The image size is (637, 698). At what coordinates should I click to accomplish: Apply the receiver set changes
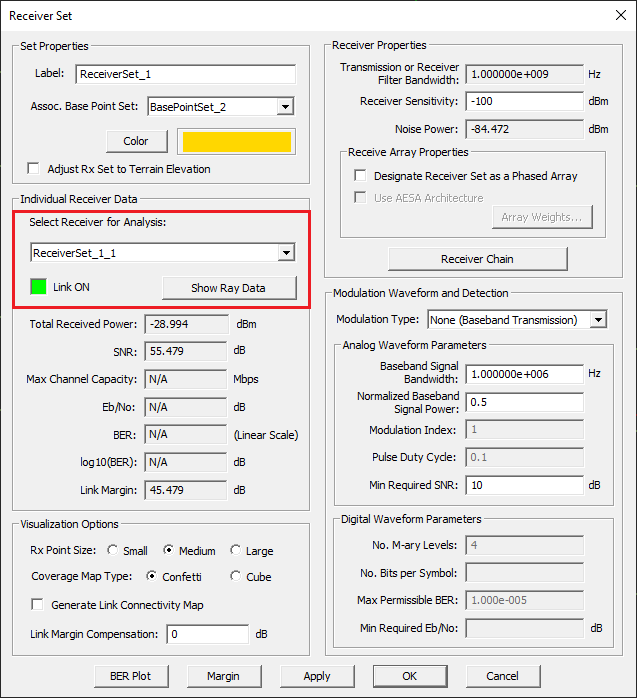click(x=317, y=676)
